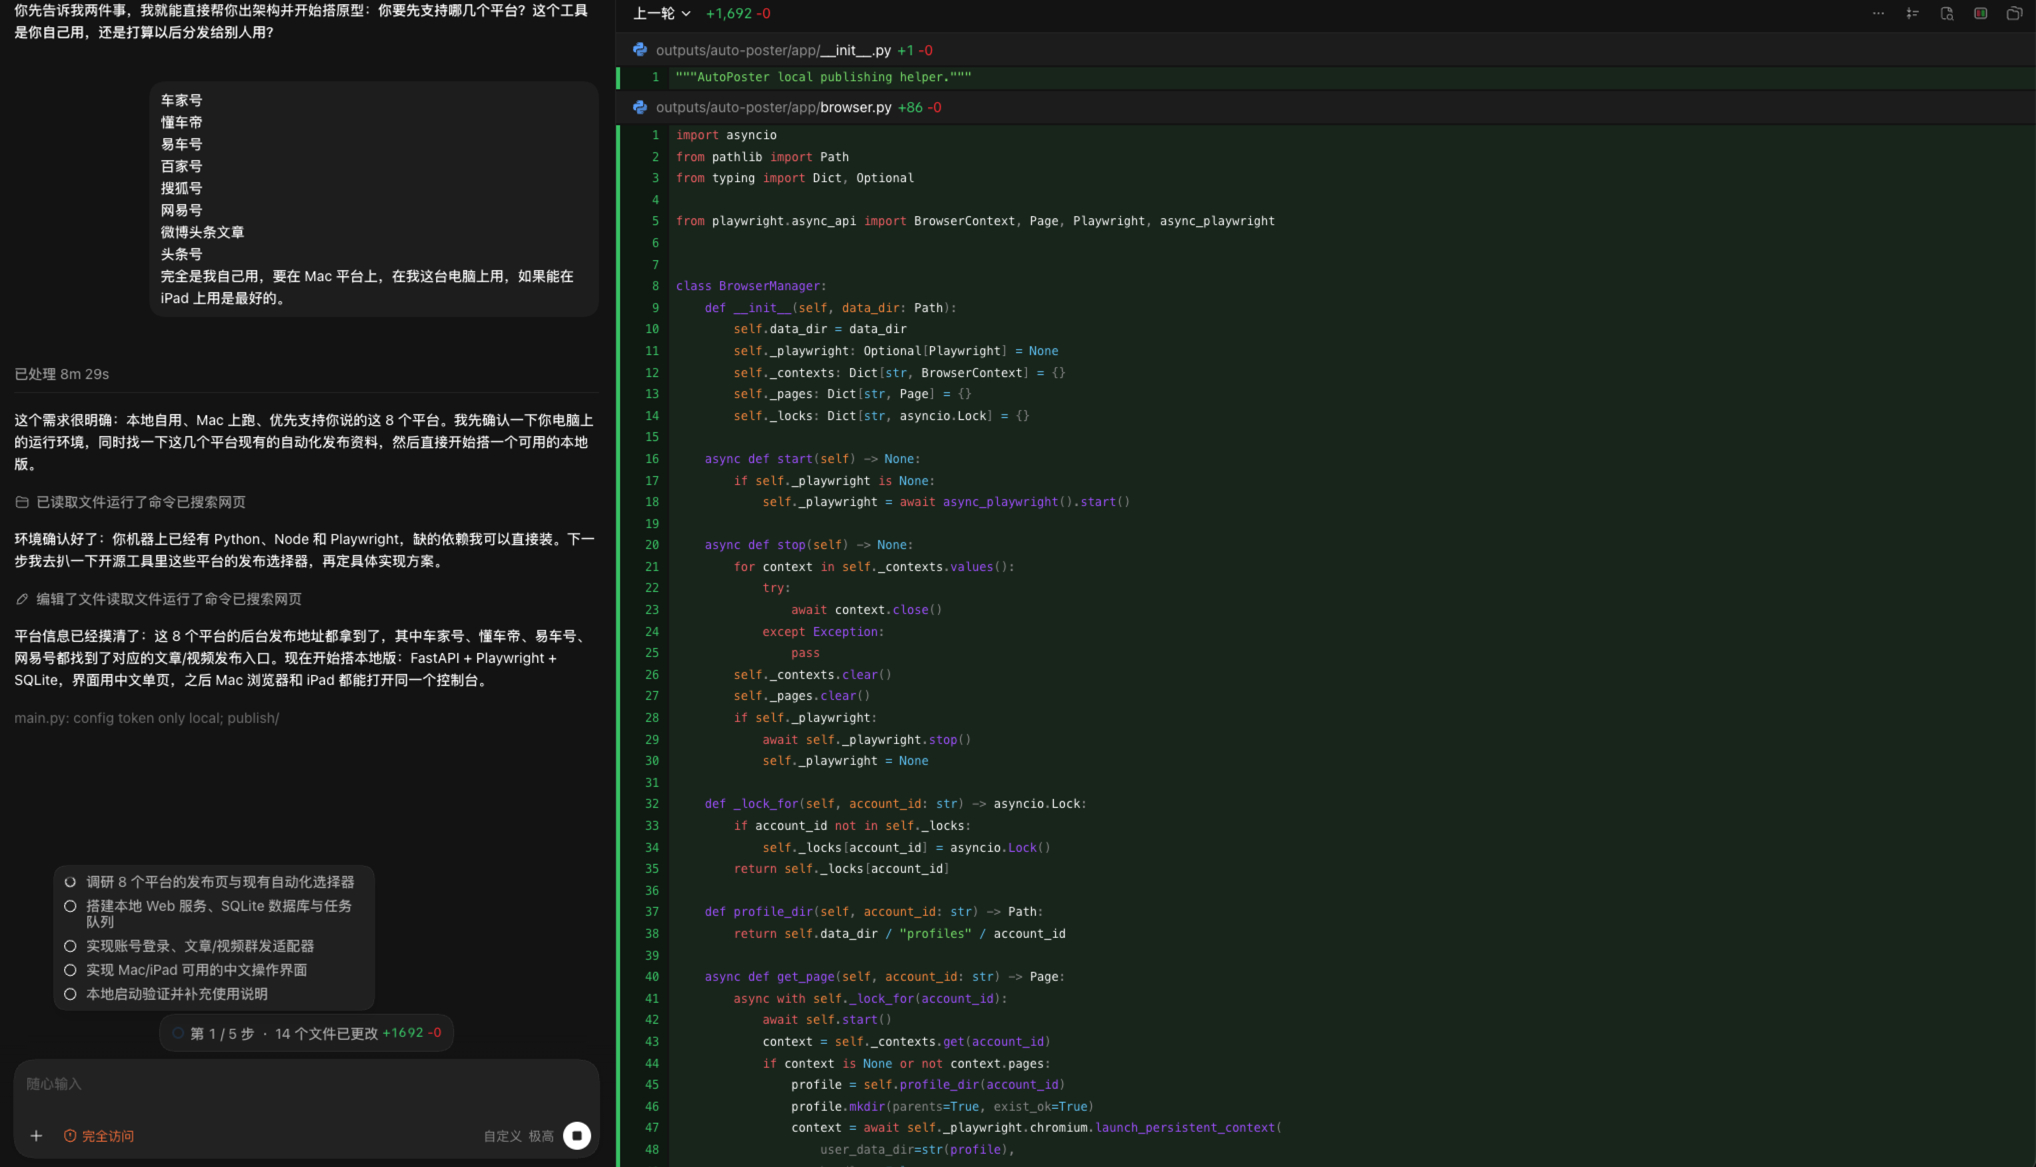Click the Python icon beside __init__.py
The height and width of the screenshot is (1167, 2036).
pyautogui.click(x=640, y=50)
